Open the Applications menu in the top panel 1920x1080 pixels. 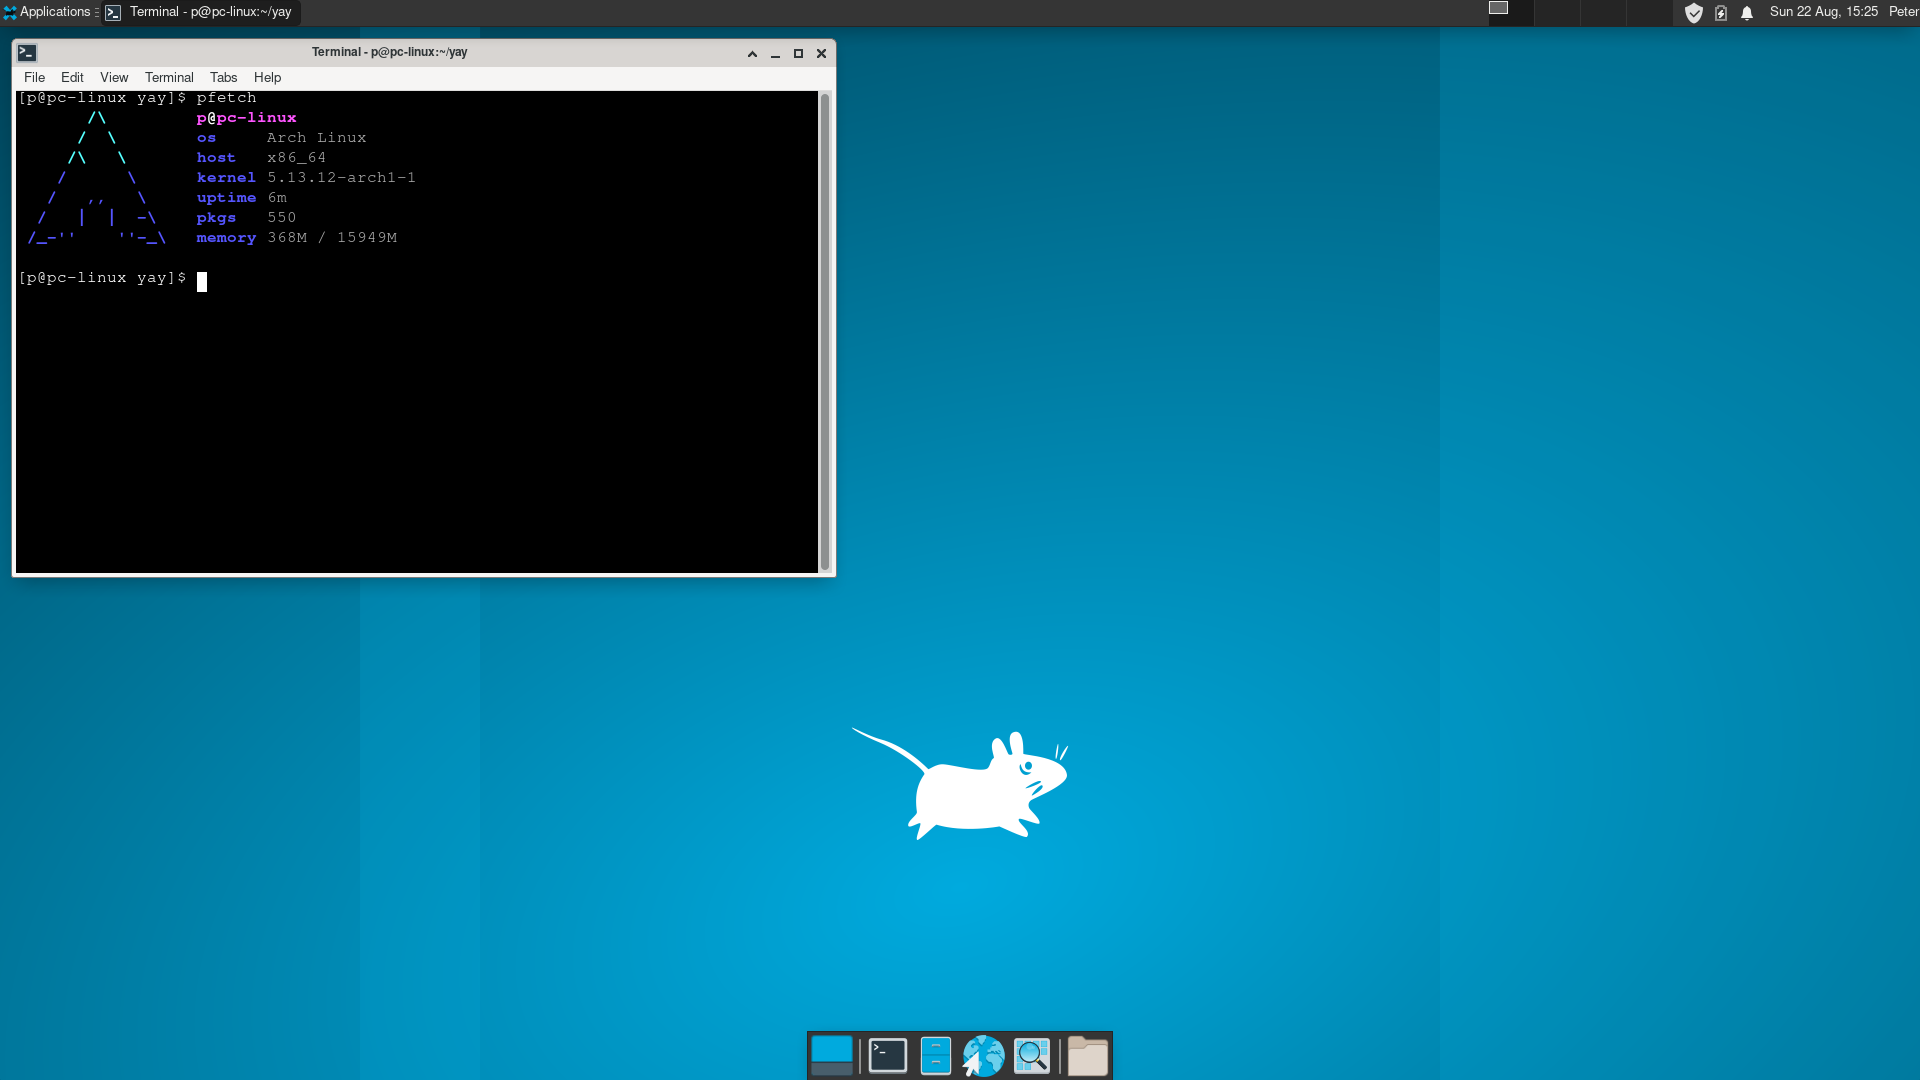pyautogui.click(x=48, y=12)
